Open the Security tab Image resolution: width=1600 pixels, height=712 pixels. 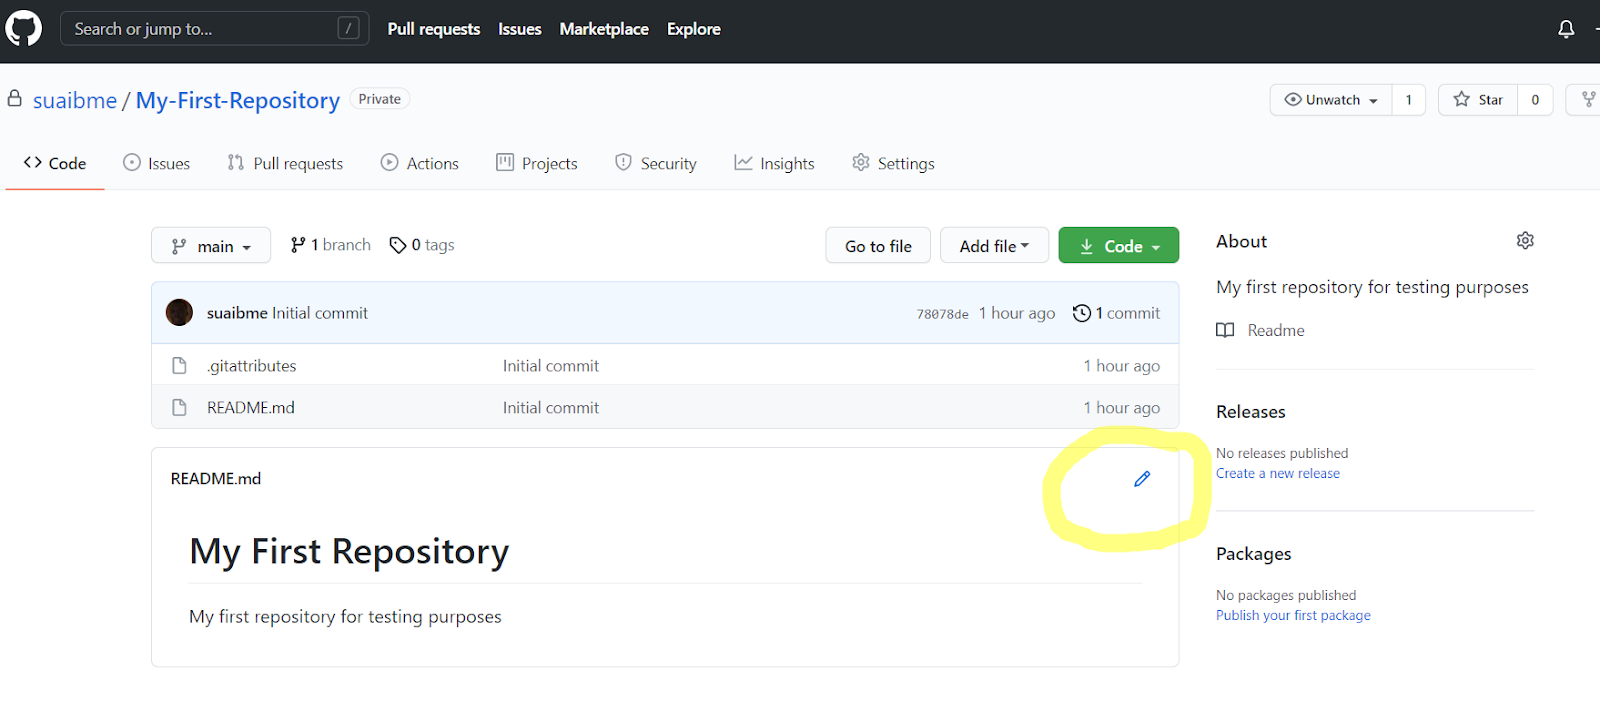point(656,163)
